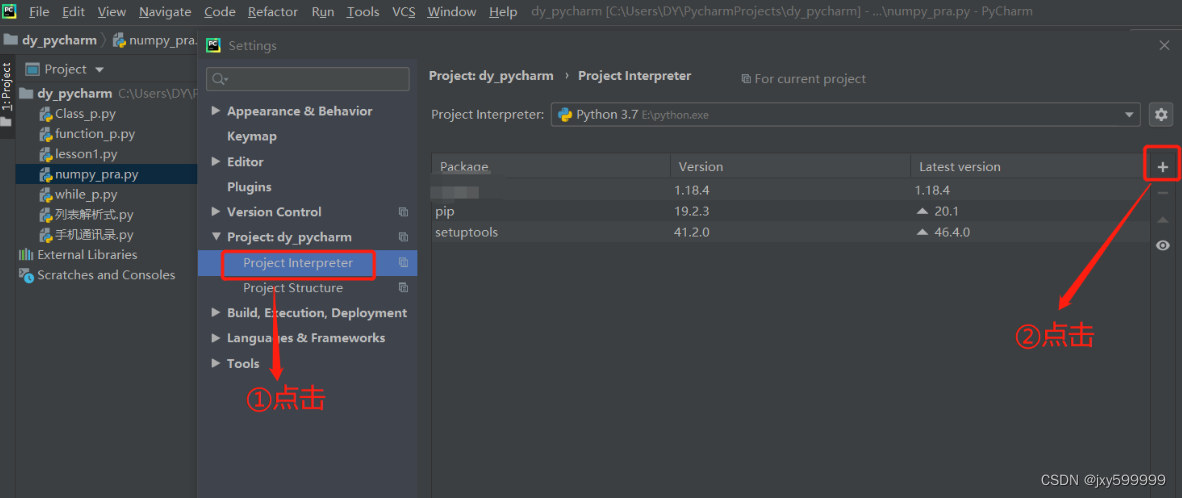1182x498 pixels.
Task: Click the Project Structure row copy icon
Action: pos(403,288)
